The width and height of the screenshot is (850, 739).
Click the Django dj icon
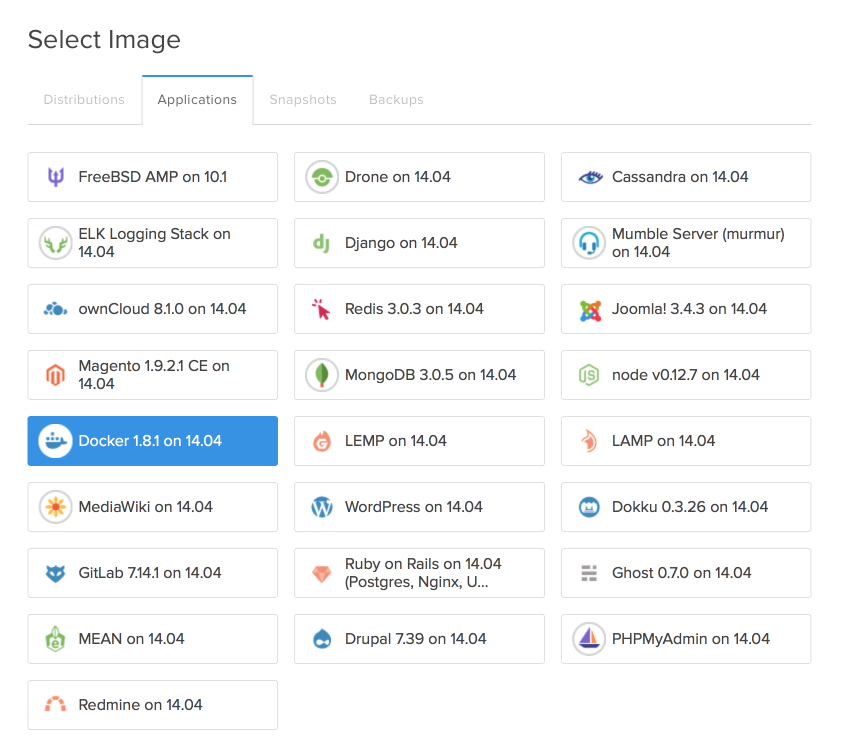[x=322, y=243]
